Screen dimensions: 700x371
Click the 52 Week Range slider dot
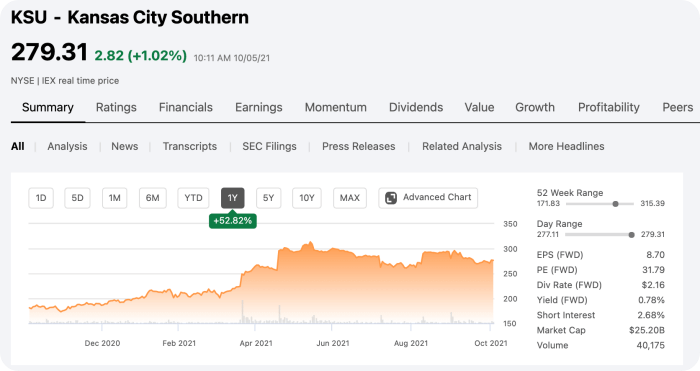[616, 204]
